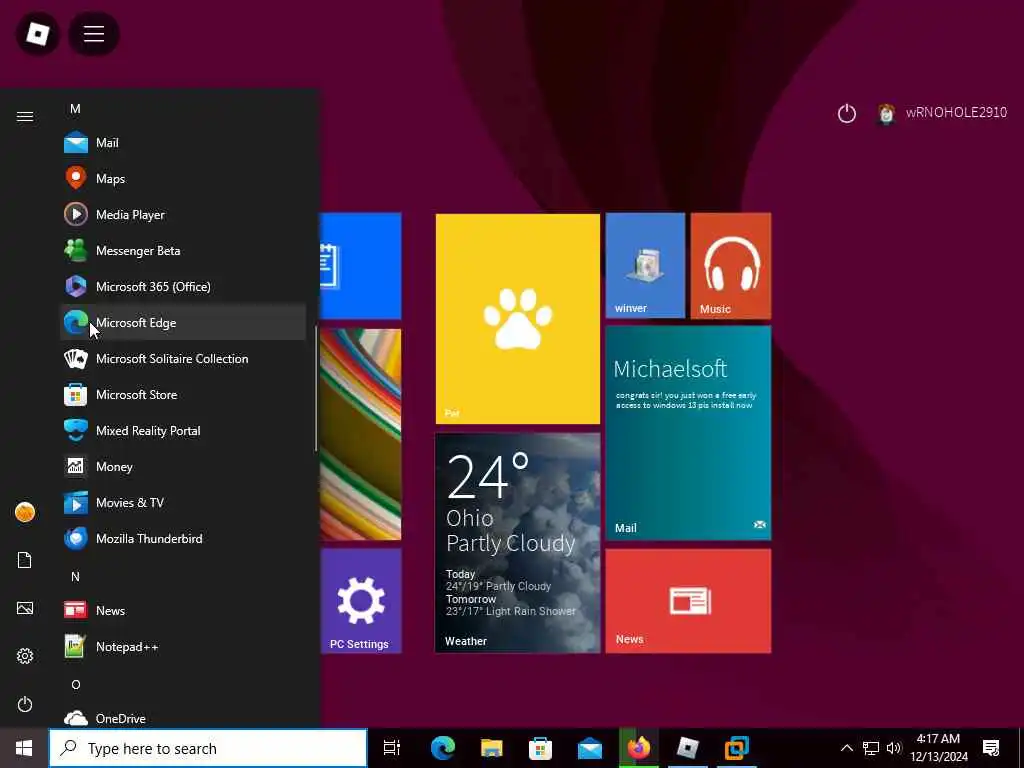
Task: Open News from the app list
Action: (x=183, y=611)
